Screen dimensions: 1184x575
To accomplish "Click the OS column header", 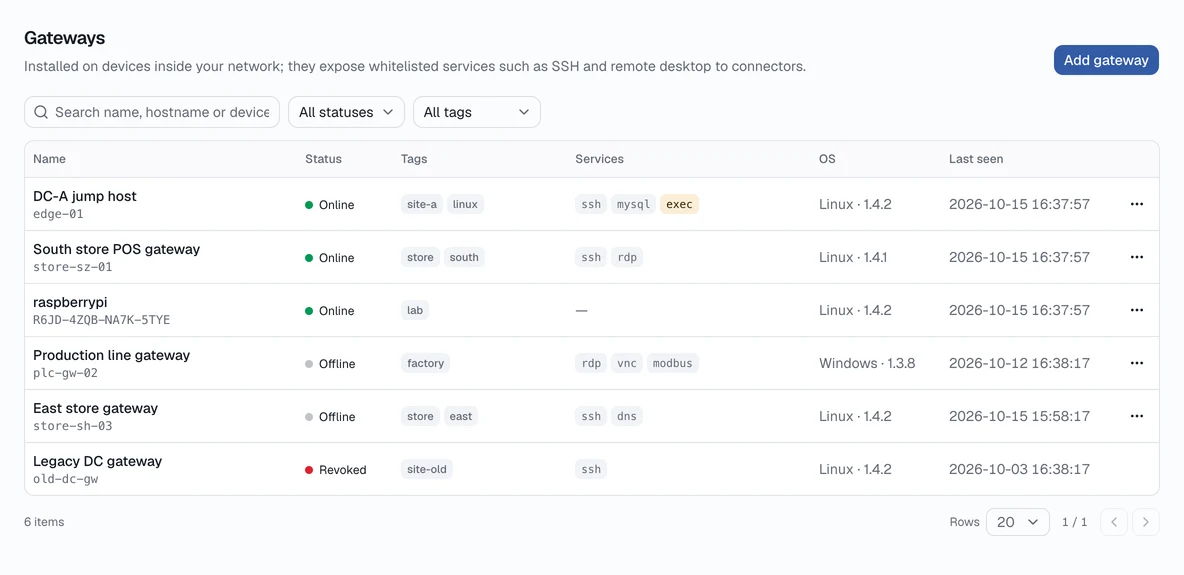I will (x=828, y=159).
